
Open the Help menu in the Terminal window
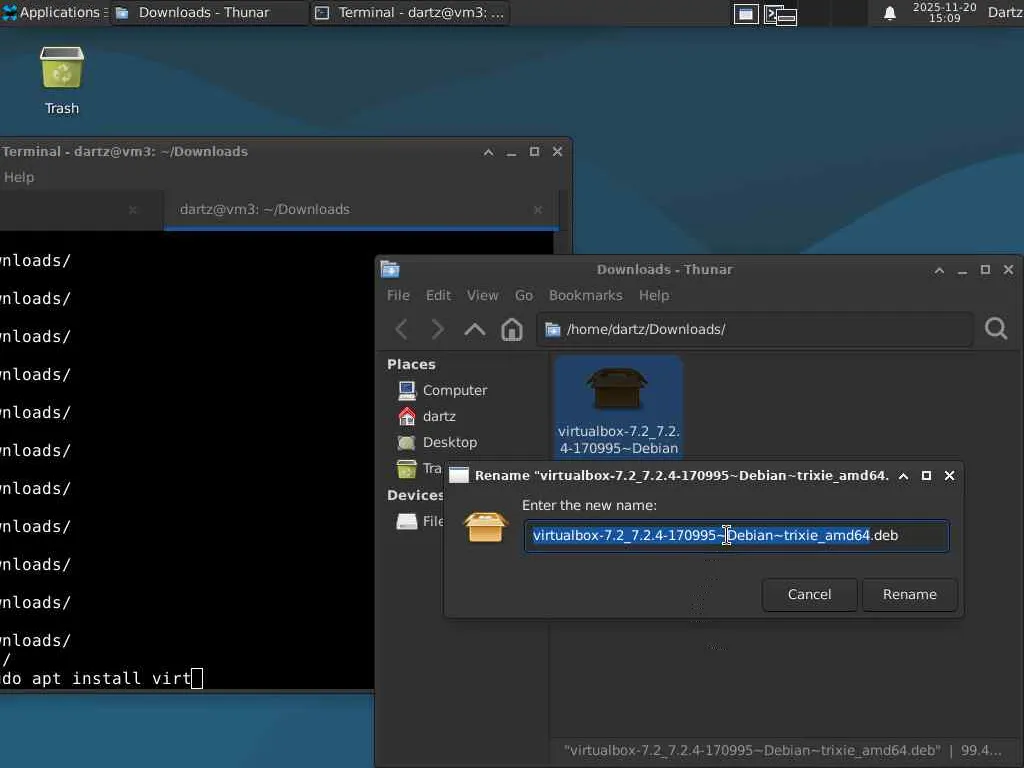(x=19, y=177)
